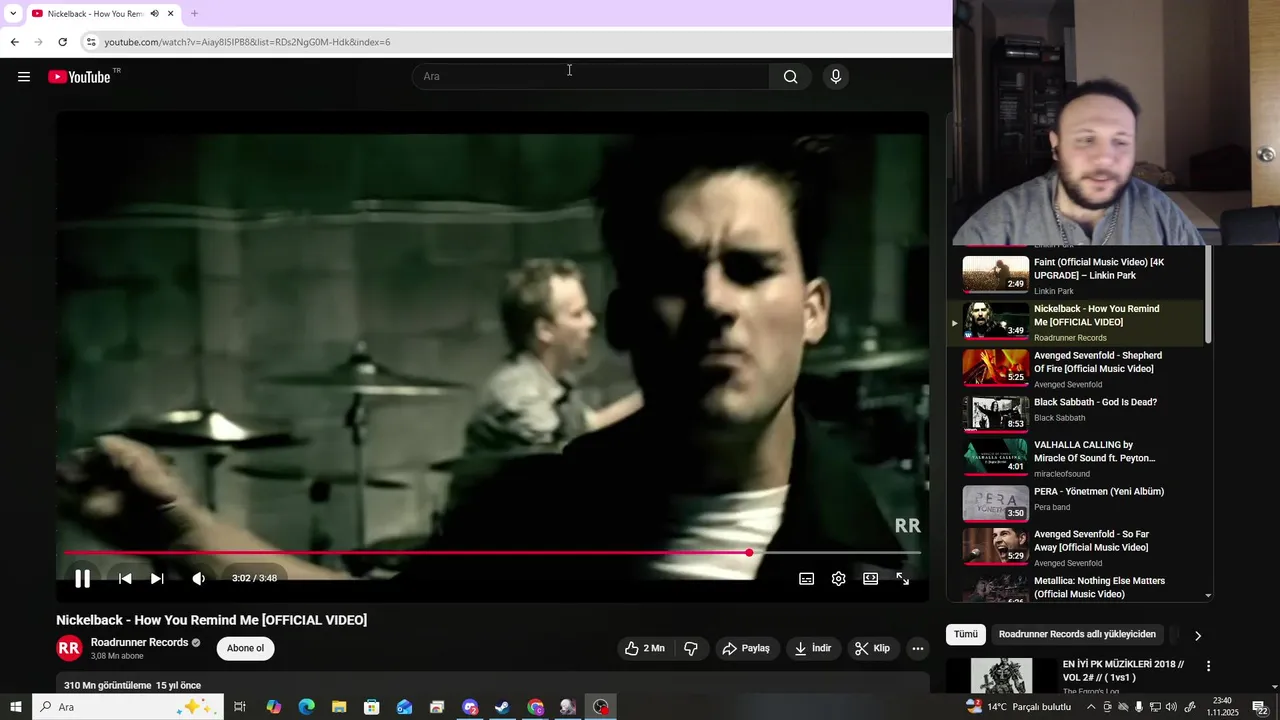The height and width of the screenshot is (720, 1280).
Task: Open more actions three-dot menu under video
Action: pos(918,648)
